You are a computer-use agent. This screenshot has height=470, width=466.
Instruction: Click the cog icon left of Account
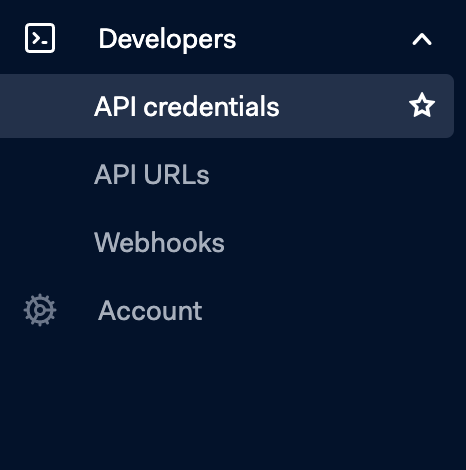[x=40, y=310]
